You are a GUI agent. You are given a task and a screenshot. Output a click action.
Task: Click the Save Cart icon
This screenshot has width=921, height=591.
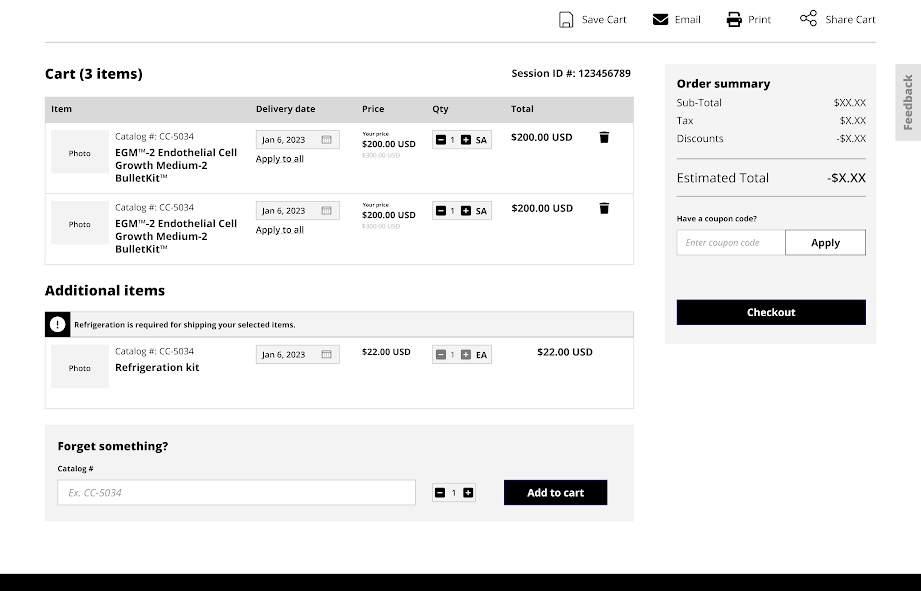[566, 19]
